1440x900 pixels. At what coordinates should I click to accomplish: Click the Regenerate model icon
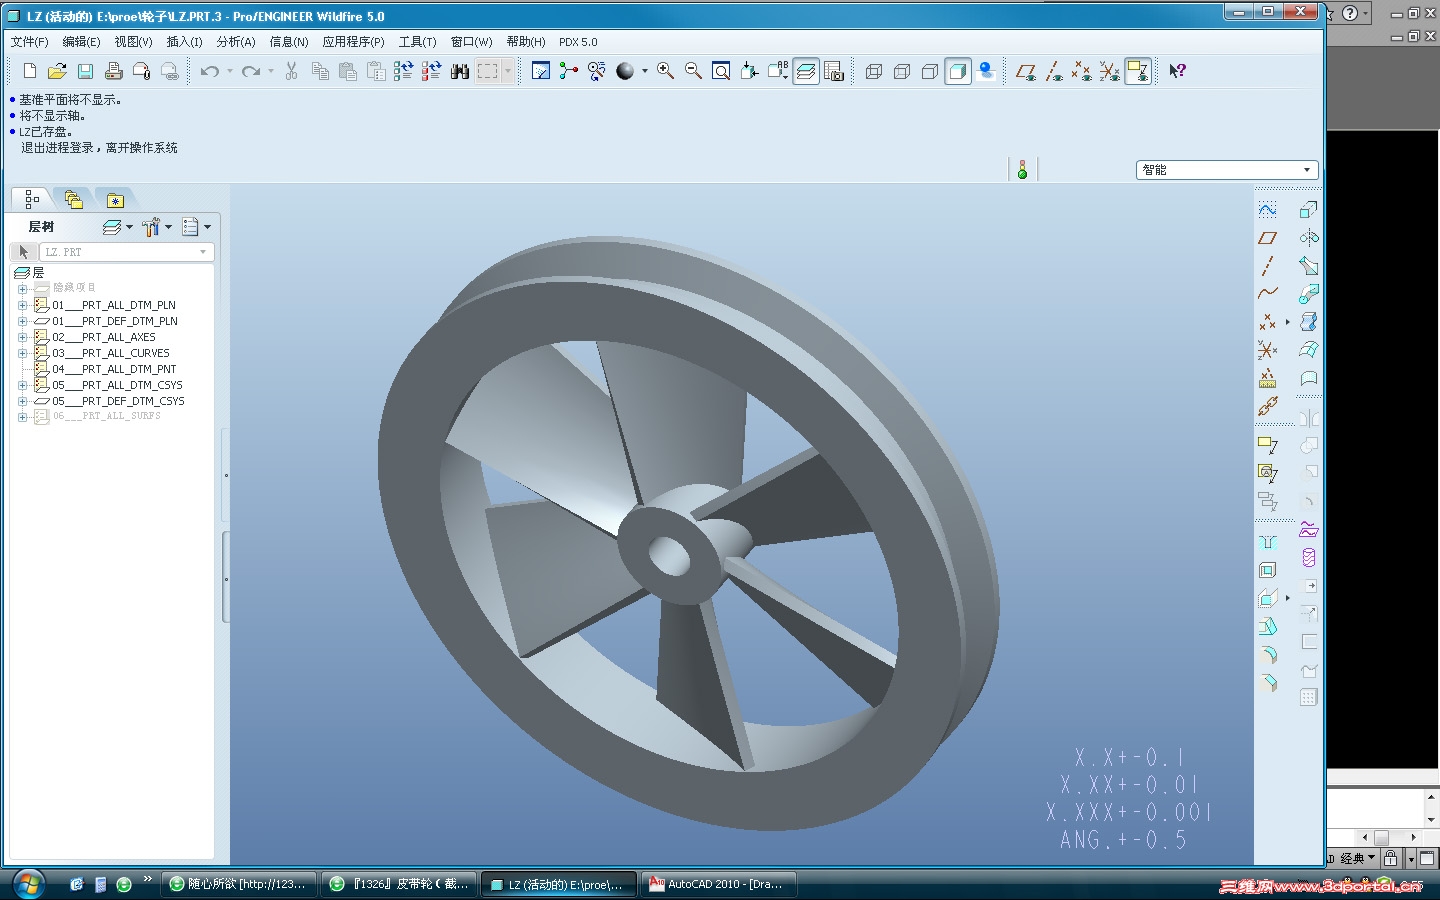pos(404,71)
